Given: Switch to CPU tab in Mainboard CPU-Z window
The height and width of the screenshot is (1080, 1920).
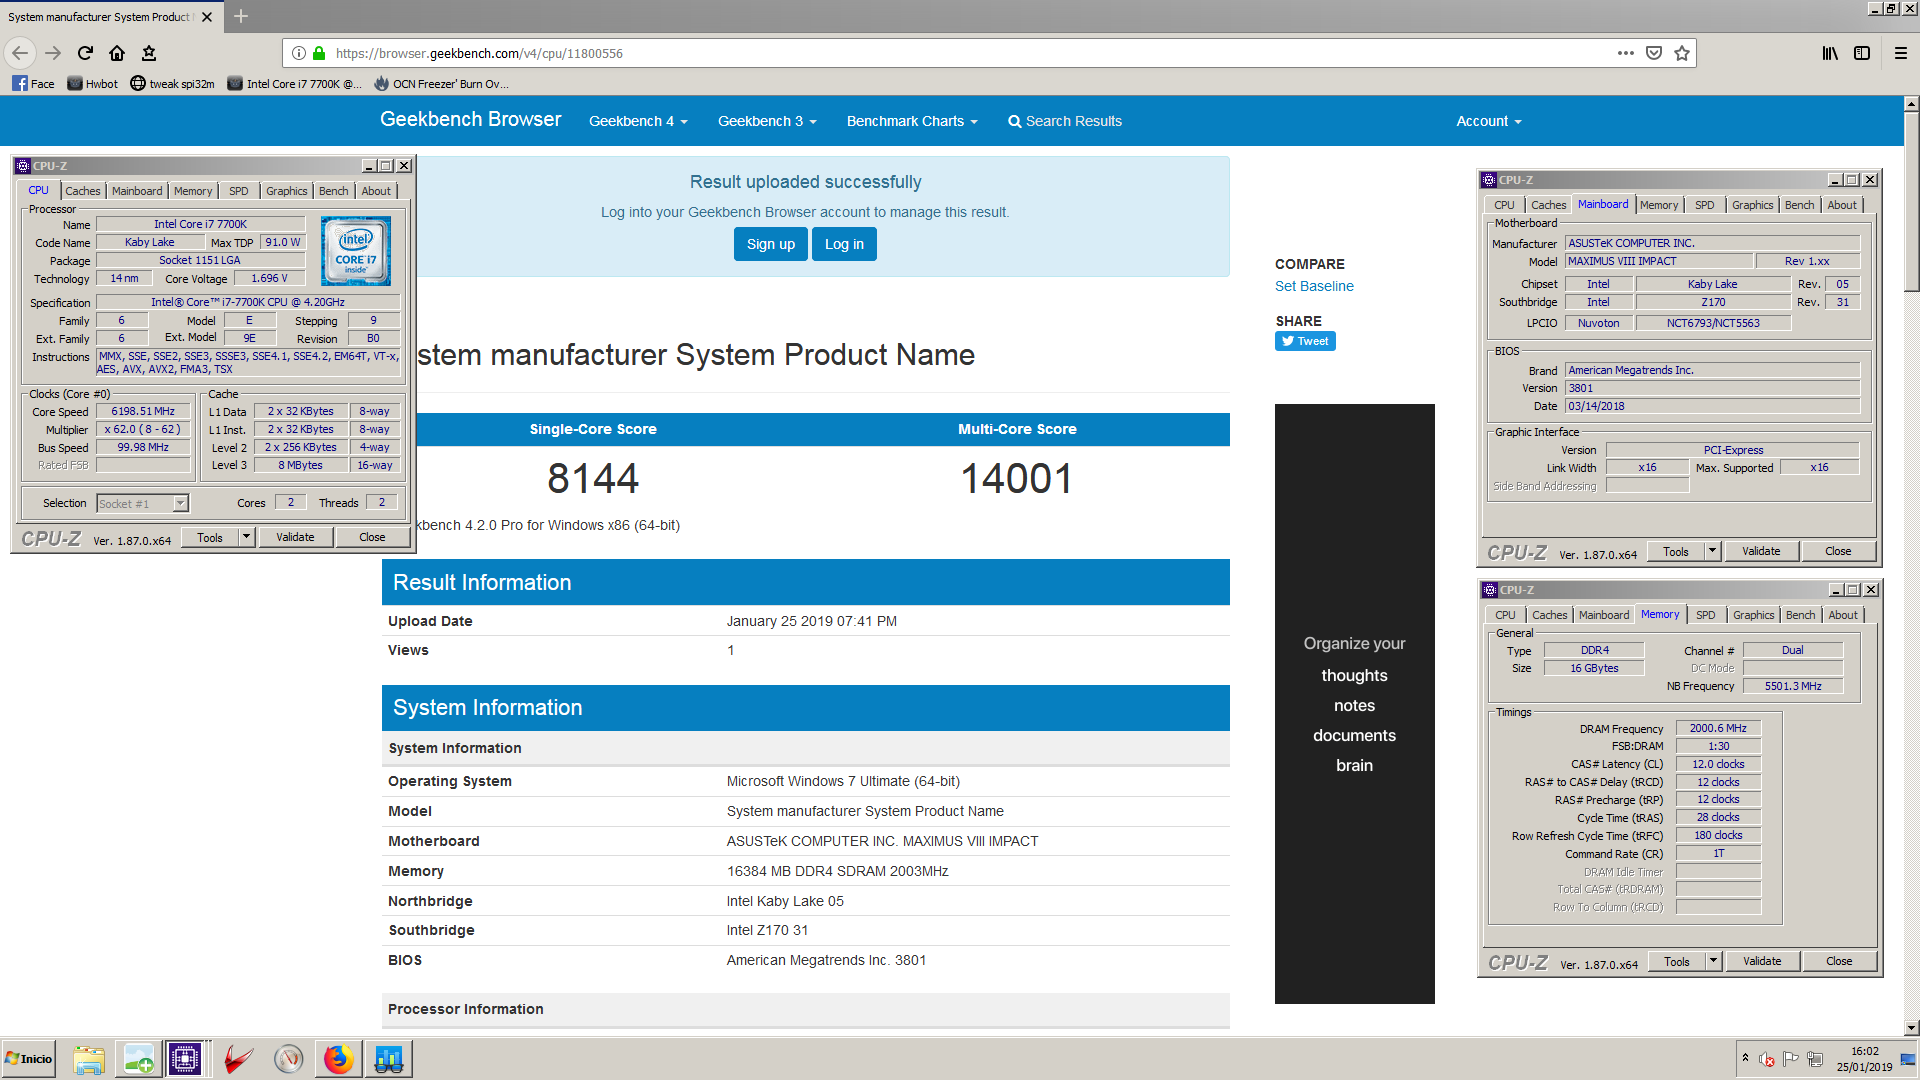Looking at the screenshot, I should (x=1504, y=205).
